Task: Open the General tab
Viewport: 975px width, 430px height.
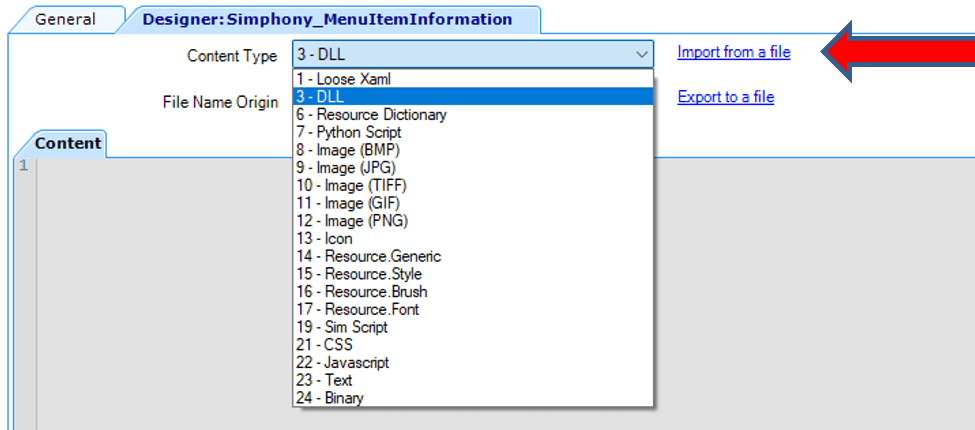Action: tap(65, 19)
